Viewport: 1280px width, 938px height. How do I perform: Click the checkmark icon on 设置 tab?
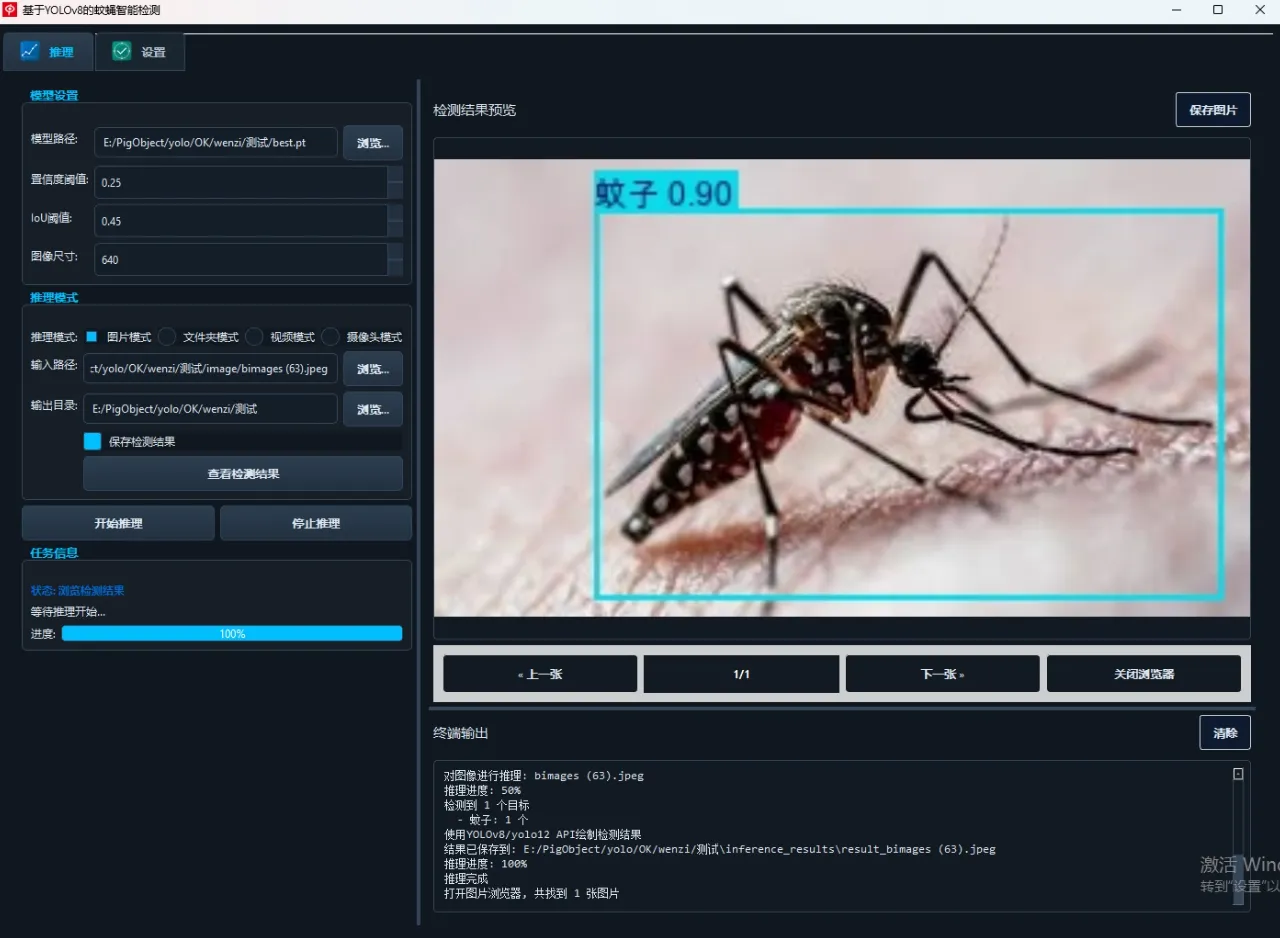[x=121, y=51]
